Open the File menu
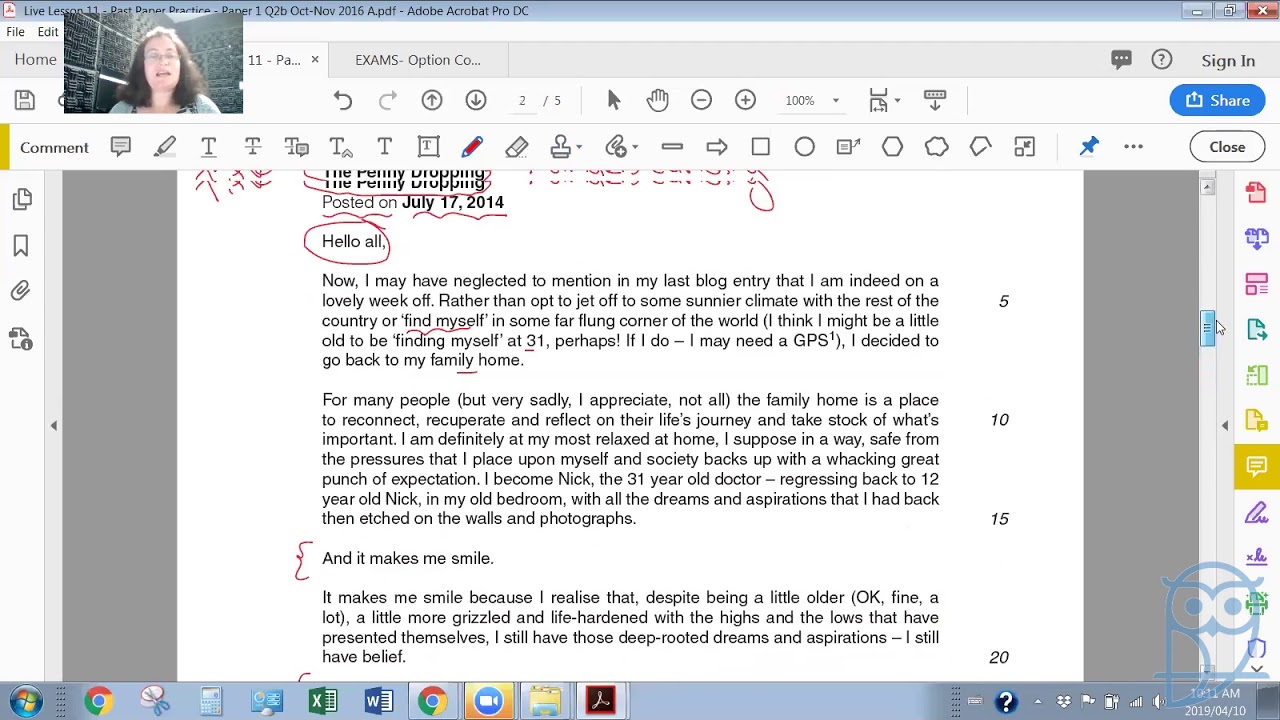 tap(15, 32)
